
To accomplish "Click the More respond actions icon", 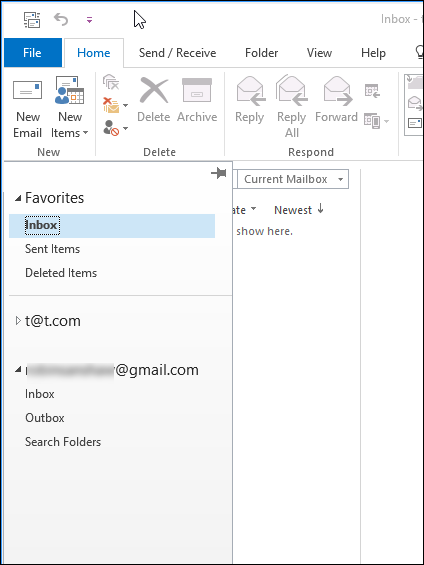I will click(372, 121).
